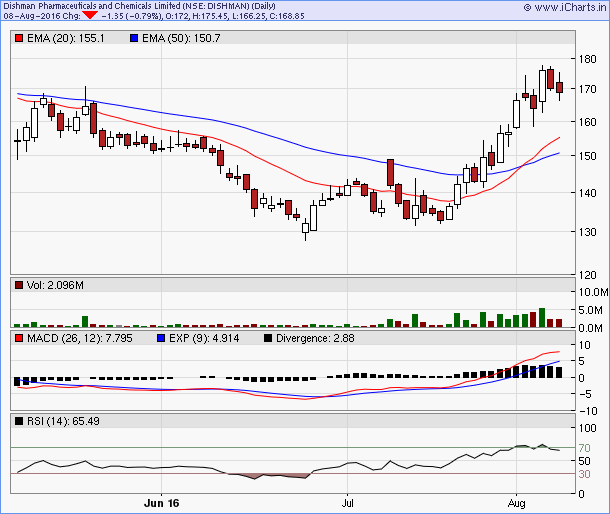Screen dimensions: 610x514
Task: Click the dark red Vol legend swatch
Action: (x=19, y=285)
